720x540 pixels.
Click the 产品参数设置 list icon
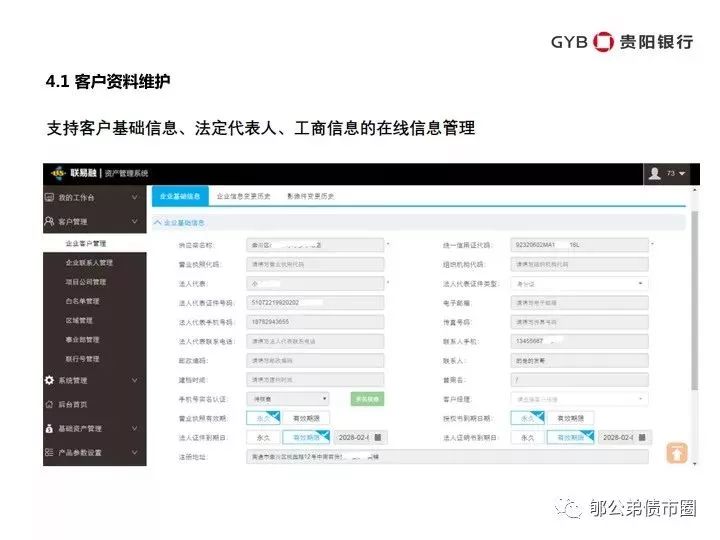[x=49, y=452]
